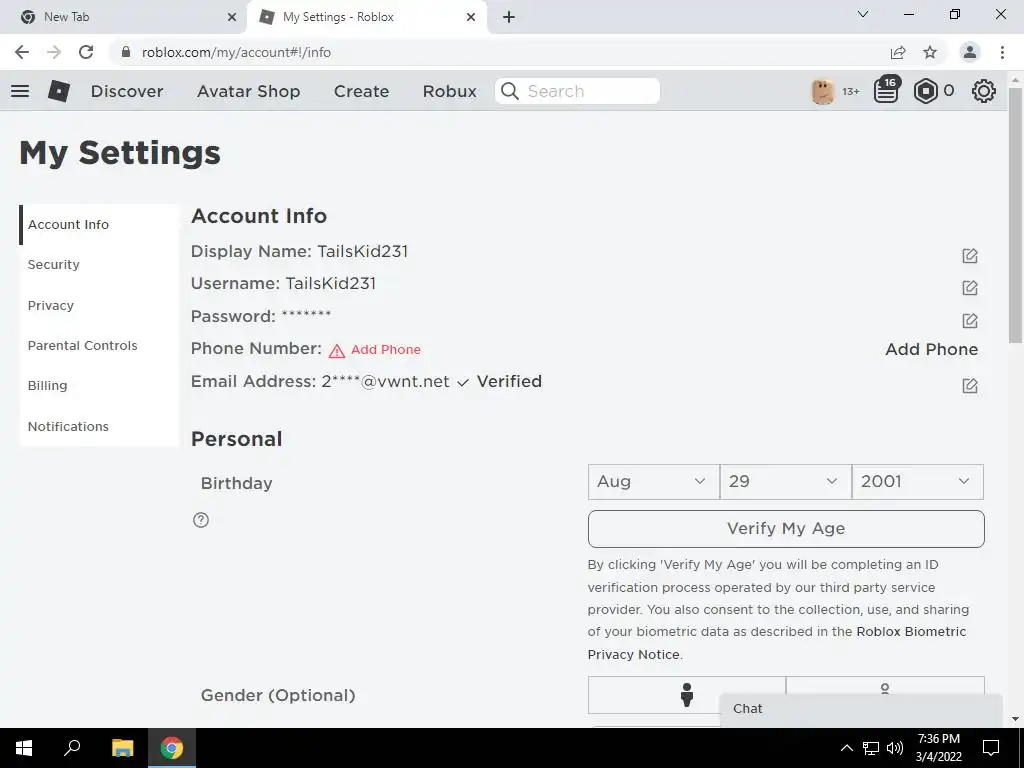Click the red warning triangle next to Add Phone

click(x=337, y=351)
